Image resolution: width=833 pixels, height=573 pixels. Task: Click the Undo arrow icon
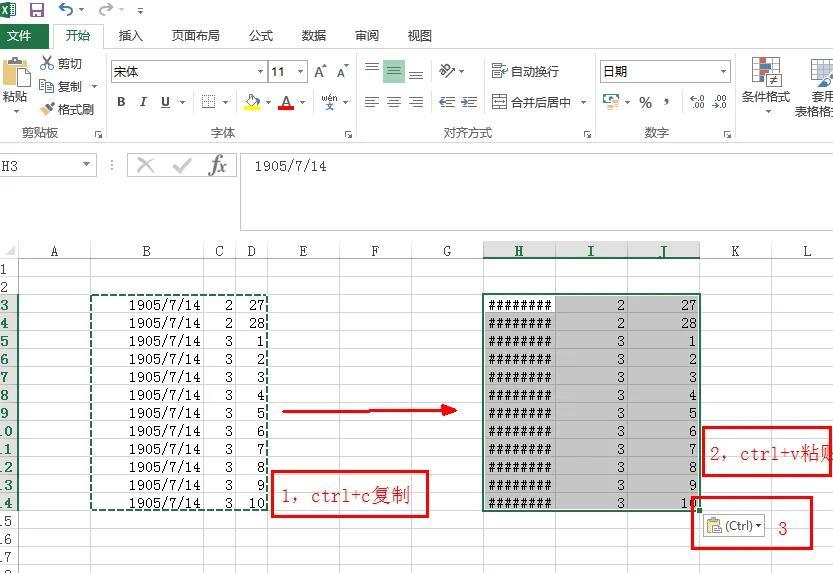pyautogui.click(x=65, y=9)
